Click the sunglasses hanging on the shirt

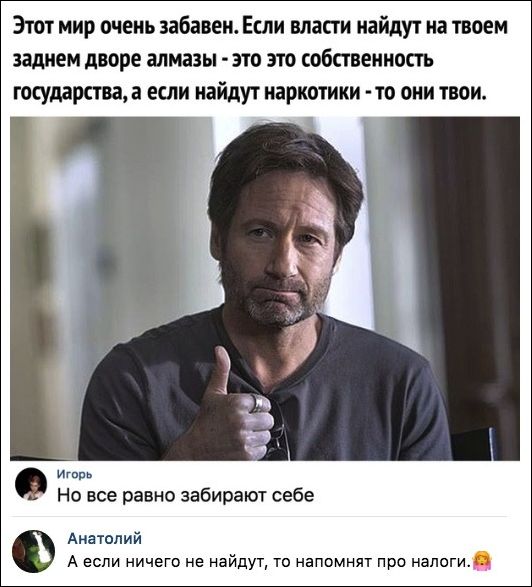click(x=278, y=431)
